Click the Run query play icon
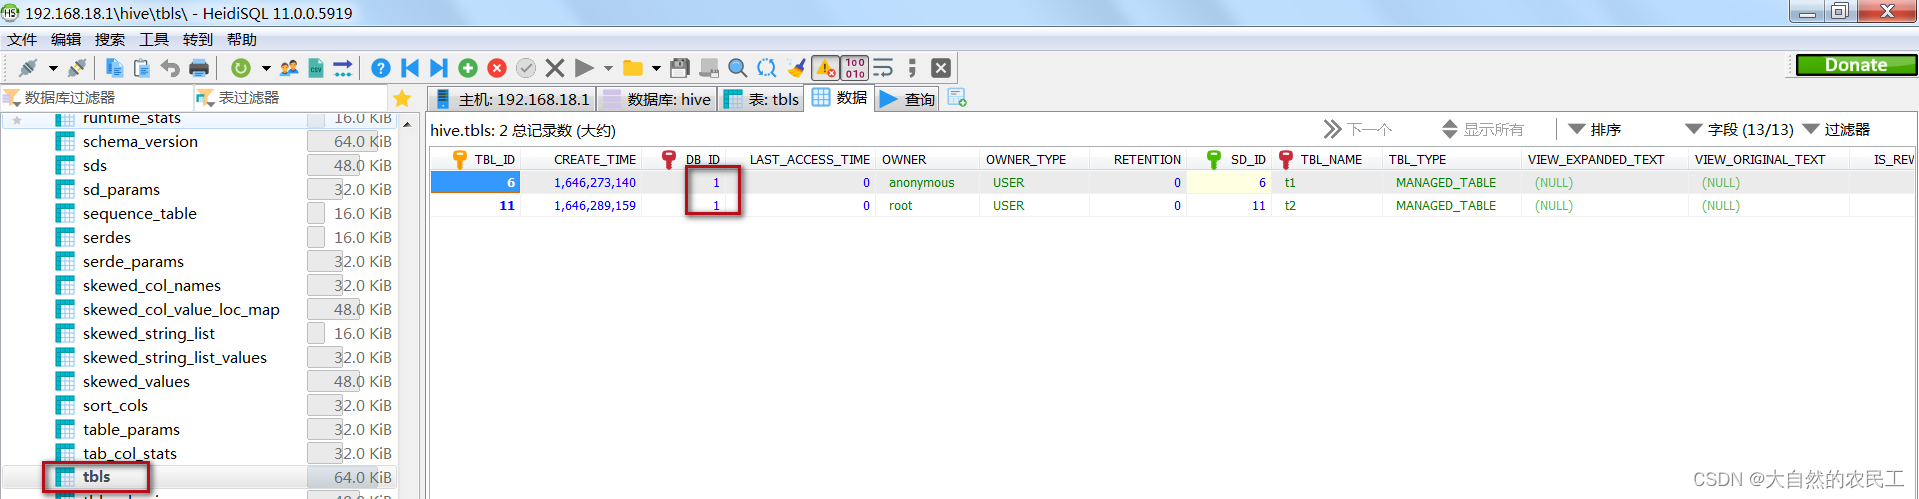The width and height of the screenshot is (1919, 499). 584,68
